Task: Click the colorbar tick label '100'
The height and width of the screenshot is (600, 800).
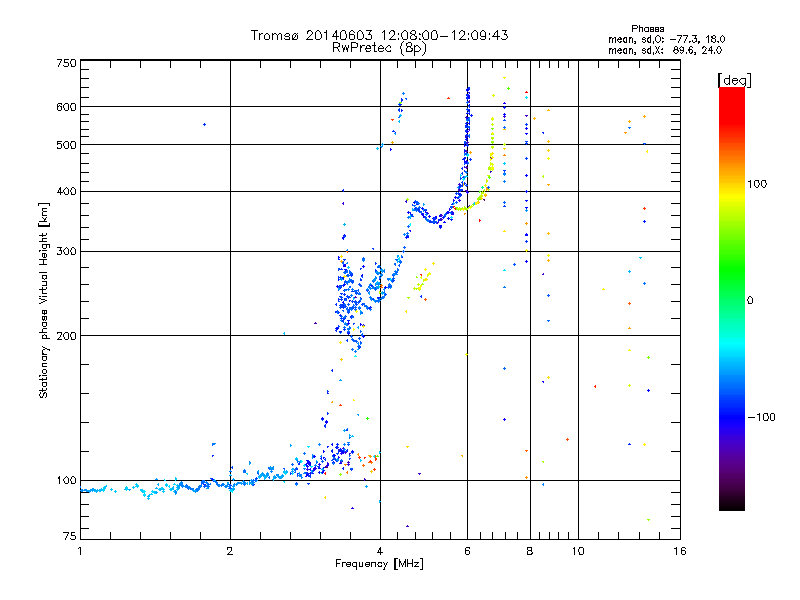Action: (757, 184)
